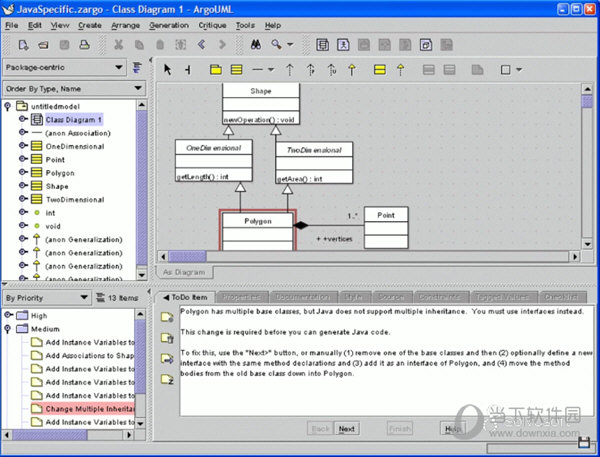The image size is (600, 457).
Task: Click the new class diagram toolbar icon
Action: pos(322,44)
